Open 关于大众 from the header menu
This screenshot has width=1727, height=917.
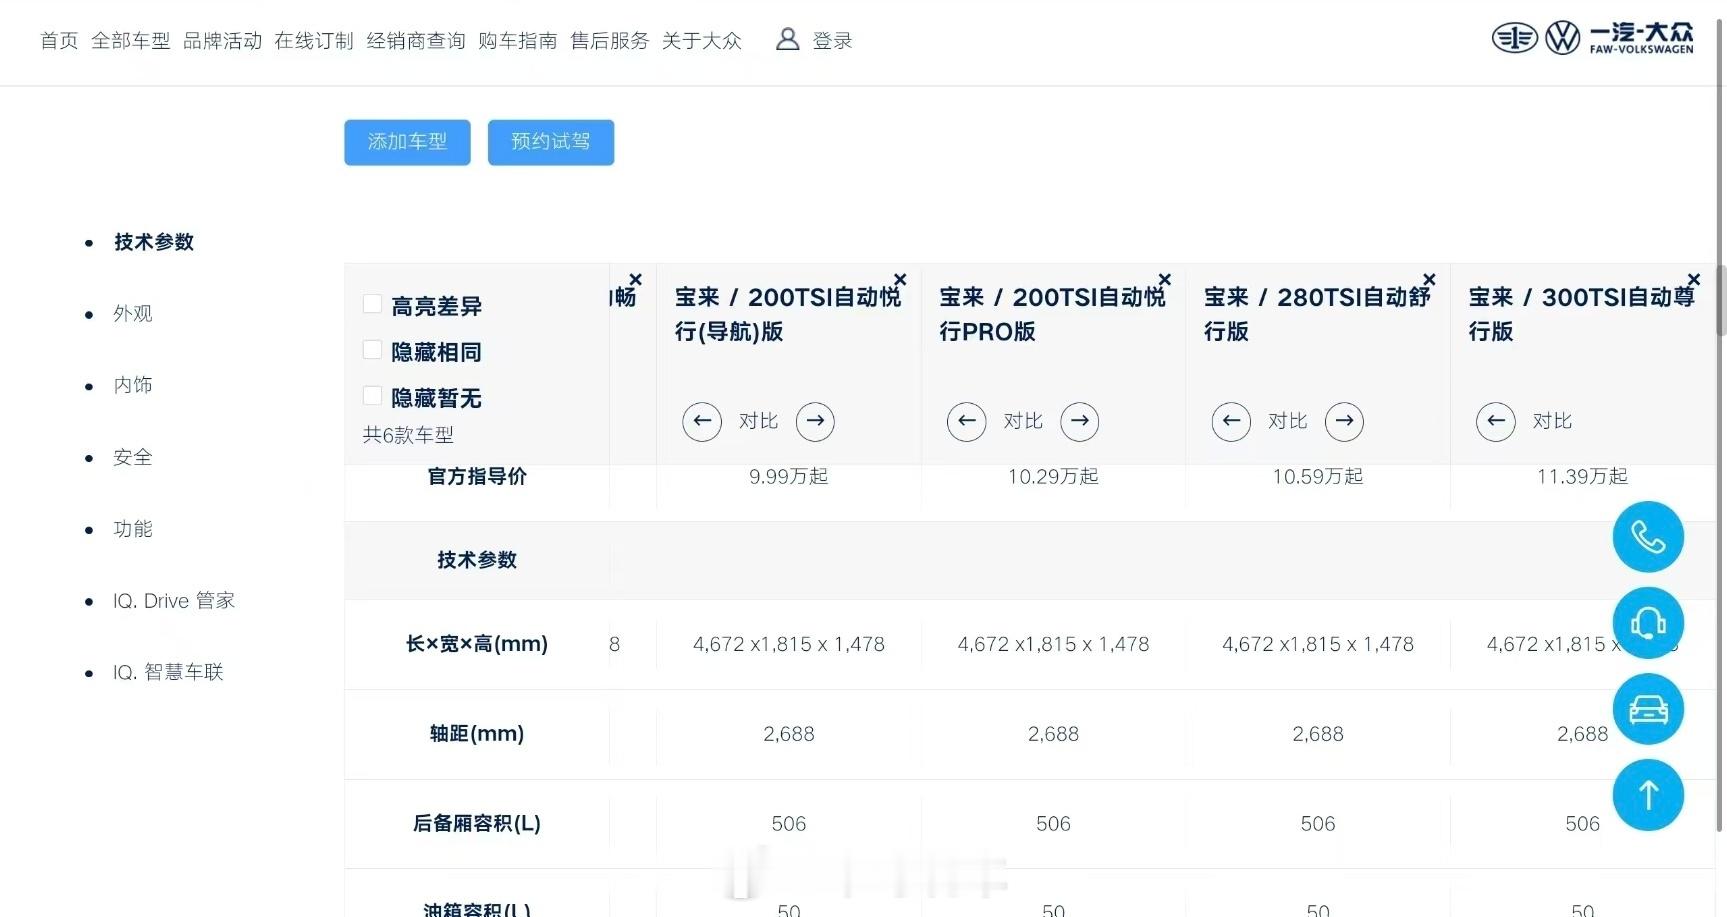pyautogui.click(x=702, y=41)
